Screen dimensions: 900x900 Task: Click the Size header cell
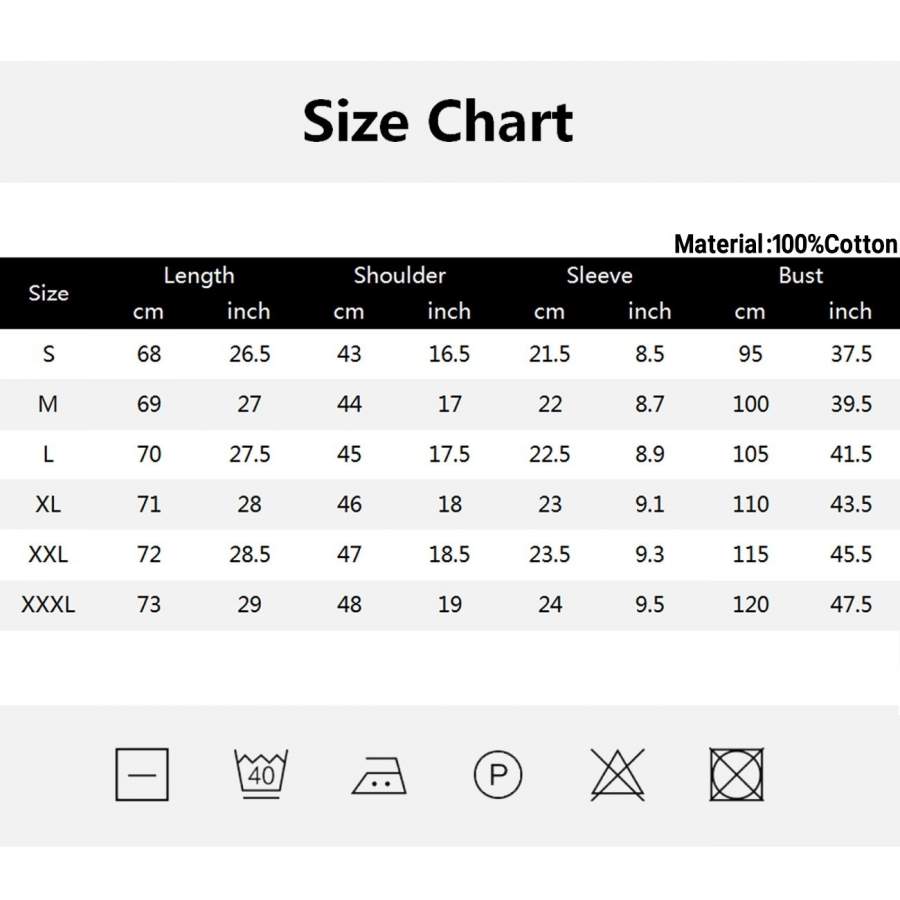[48, 293]
